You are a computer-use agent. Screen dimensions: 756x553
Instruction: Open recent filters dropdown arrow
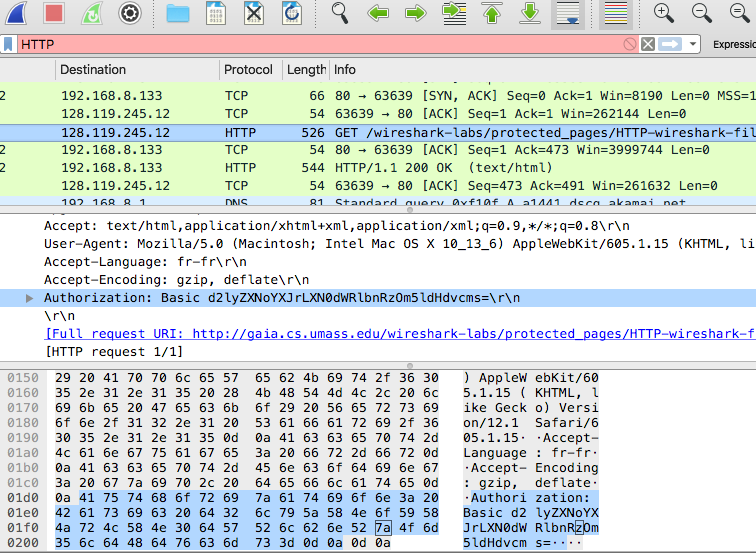693,44
